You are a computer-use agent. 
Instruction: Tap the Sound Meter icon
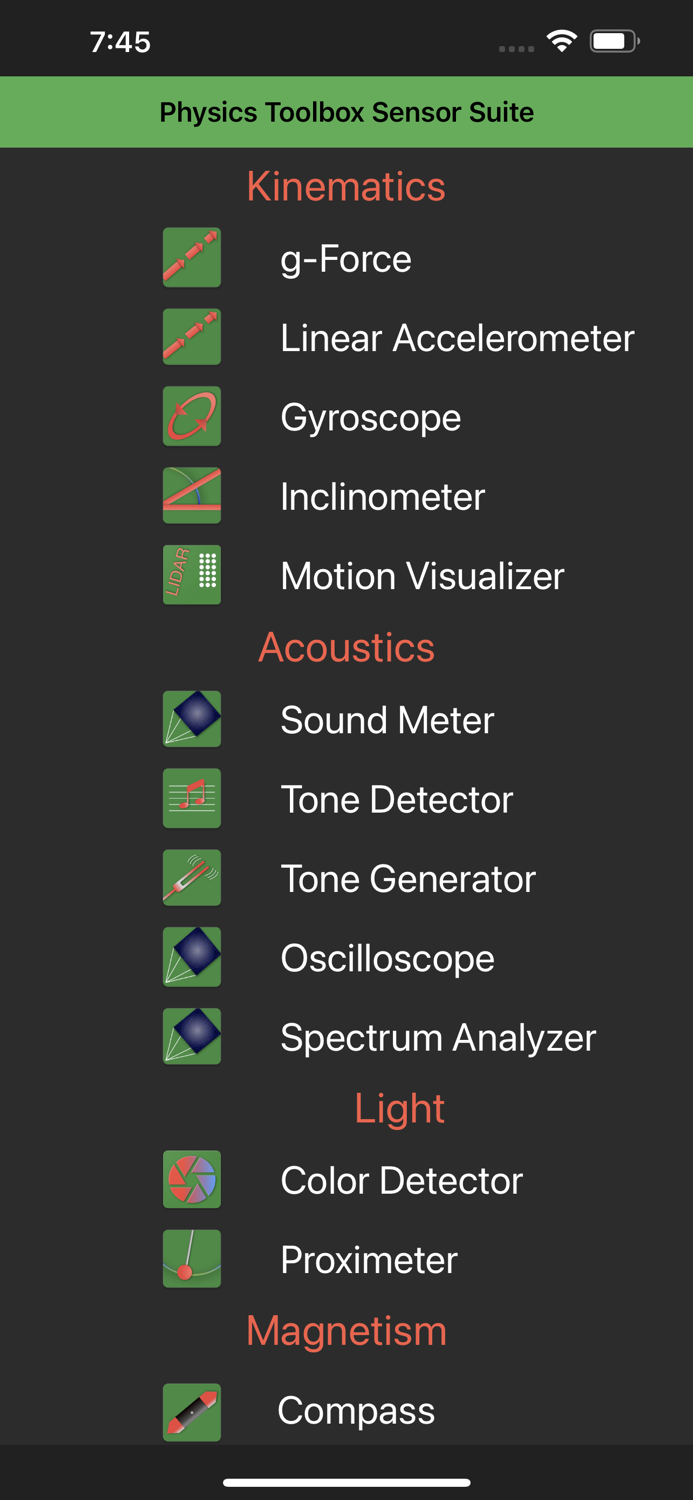(191, 718)
